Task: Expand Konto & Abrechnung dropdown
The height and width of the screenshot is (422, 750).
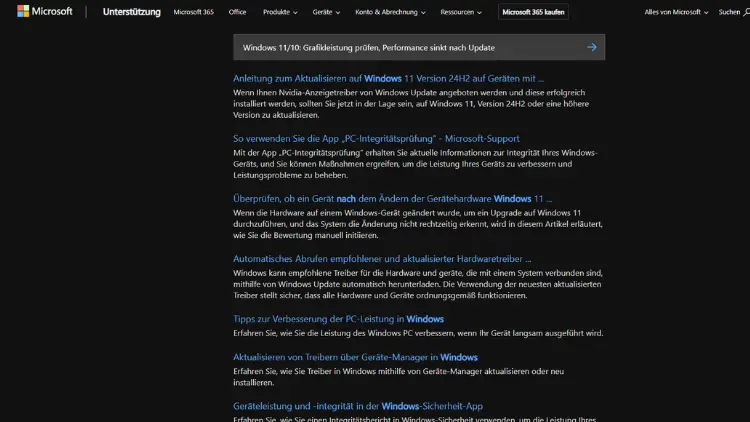Action: [x=390, y=12]
